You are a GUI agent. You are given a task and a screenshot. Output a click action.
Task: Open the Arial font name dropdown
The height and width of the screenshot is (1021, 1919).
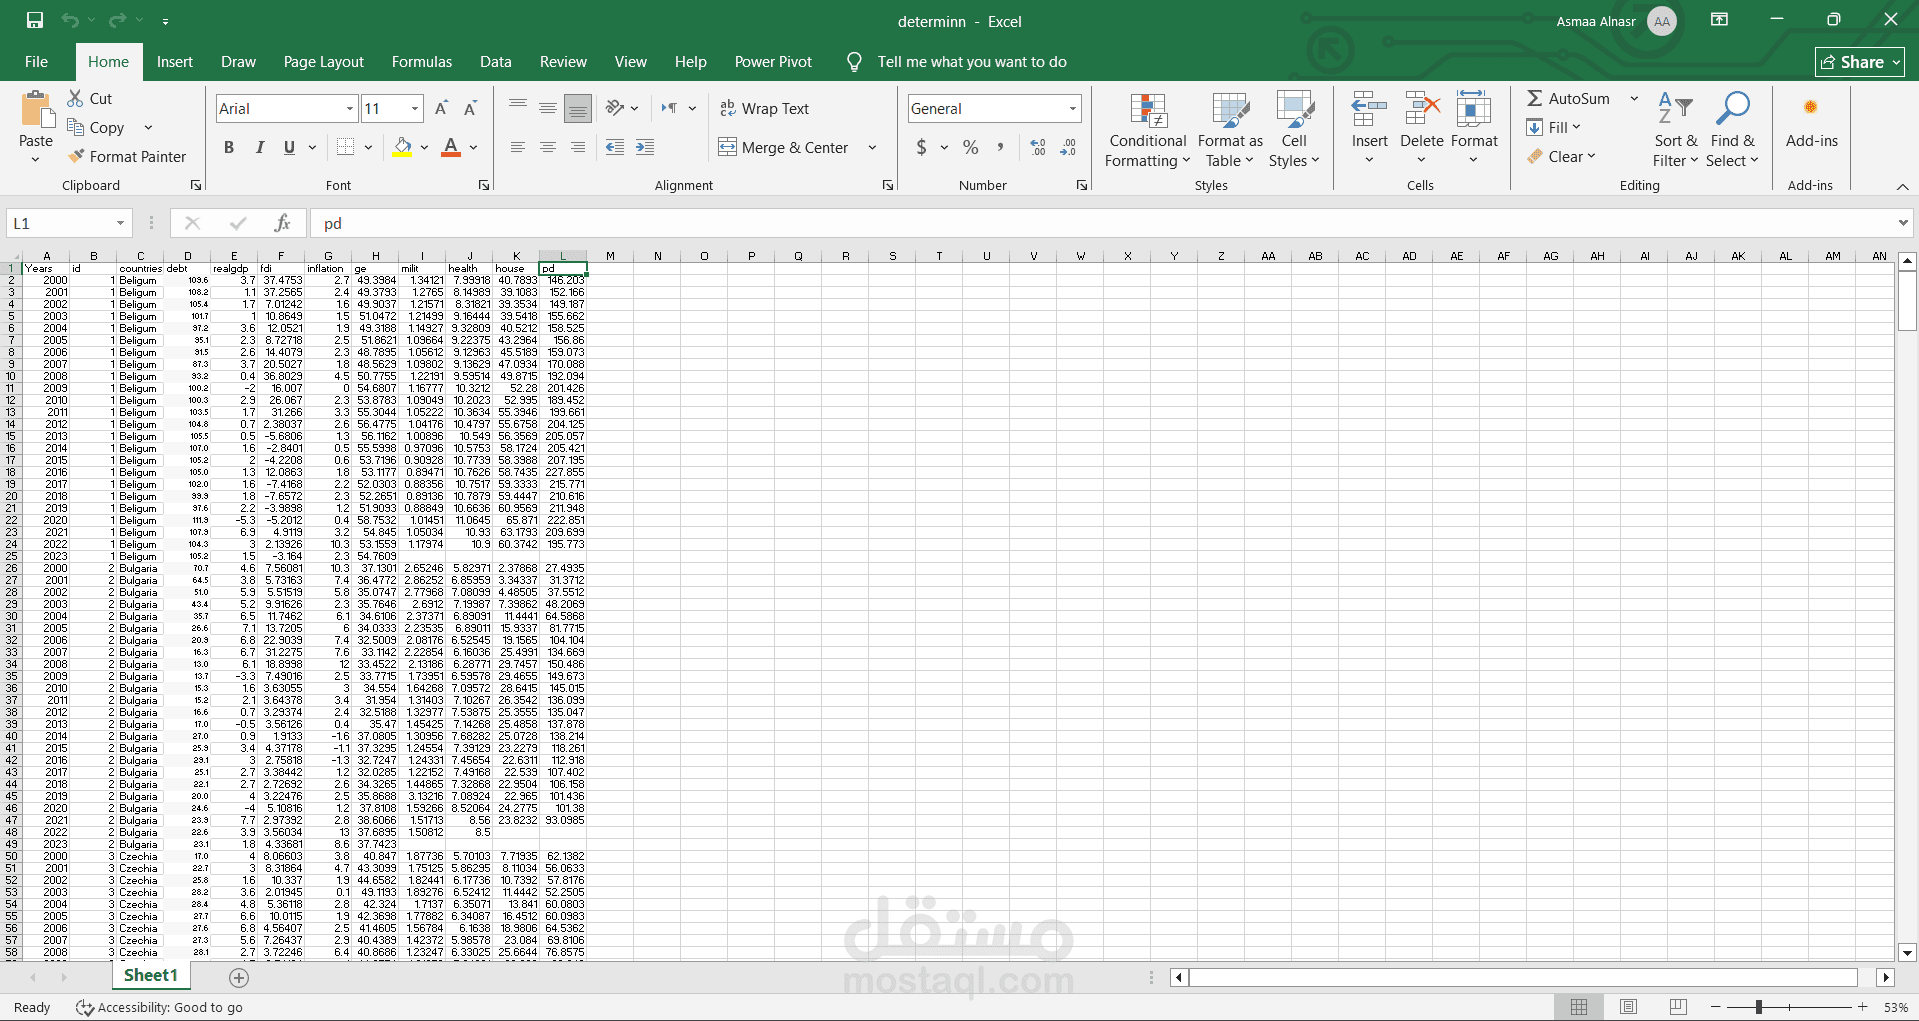(x=350, y=109)
